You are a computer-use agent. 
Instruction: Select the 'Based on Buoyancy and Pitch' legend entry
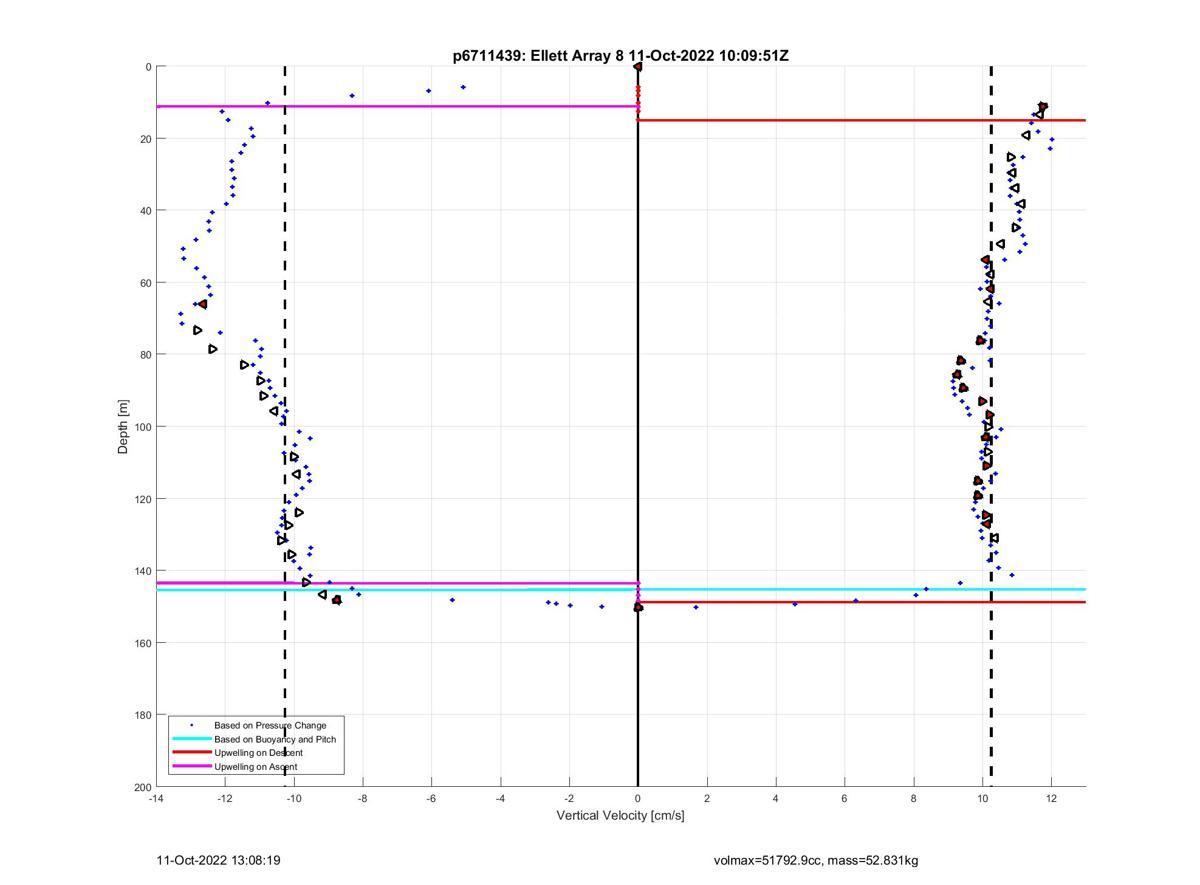pyautogui.click(x=275, y=739)
